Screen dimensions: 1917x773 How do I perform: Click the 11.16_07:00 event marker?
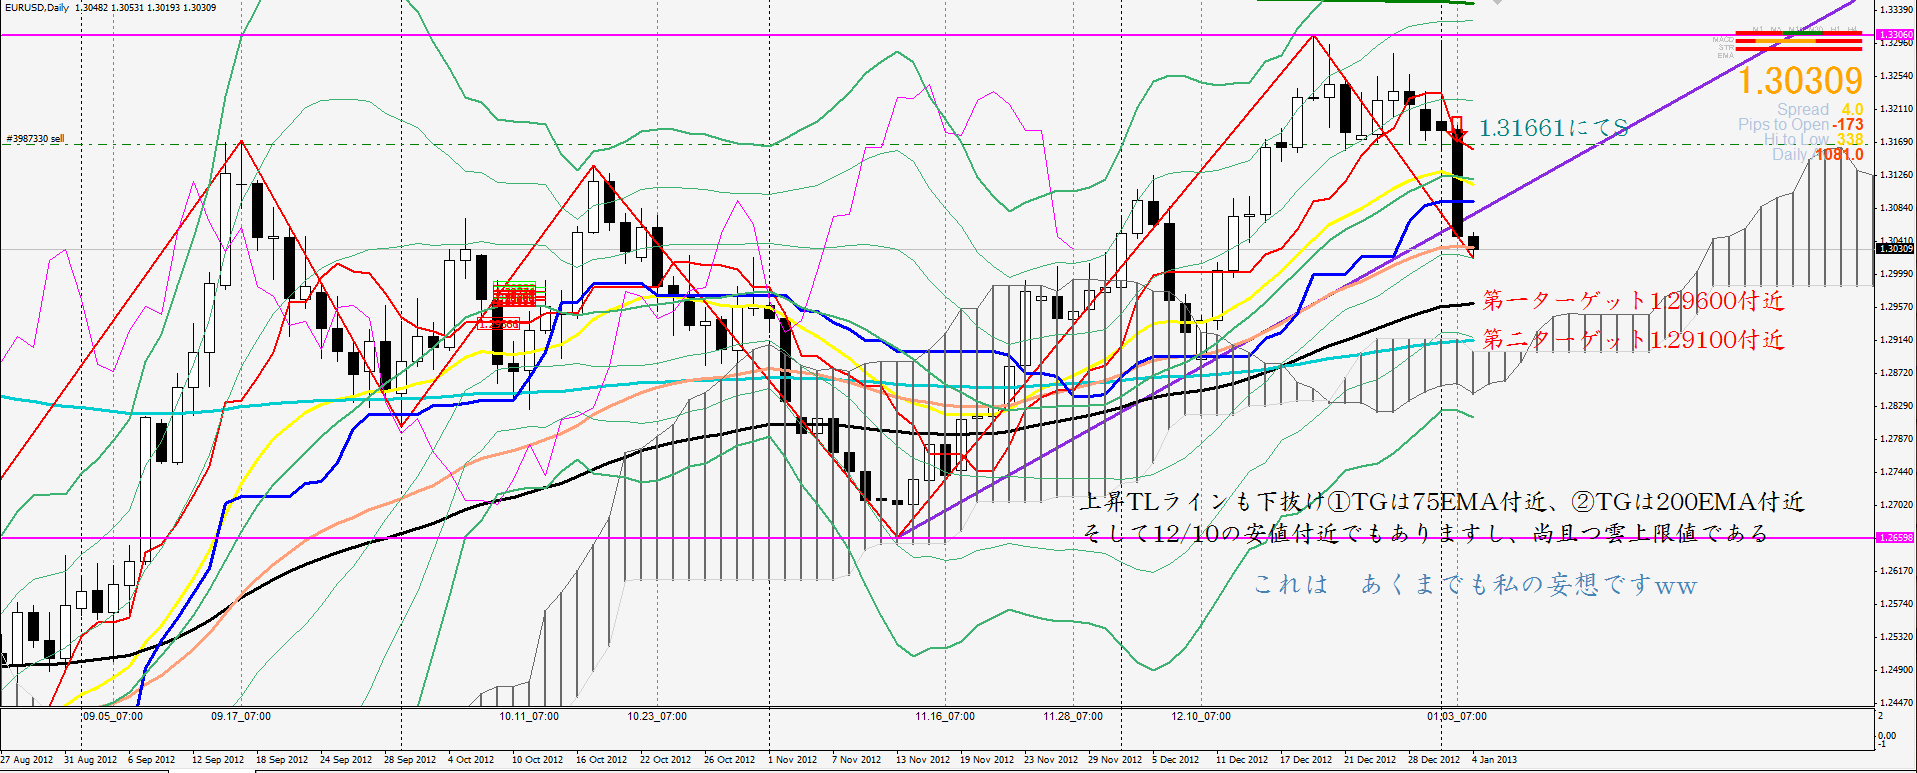[945, 716]
